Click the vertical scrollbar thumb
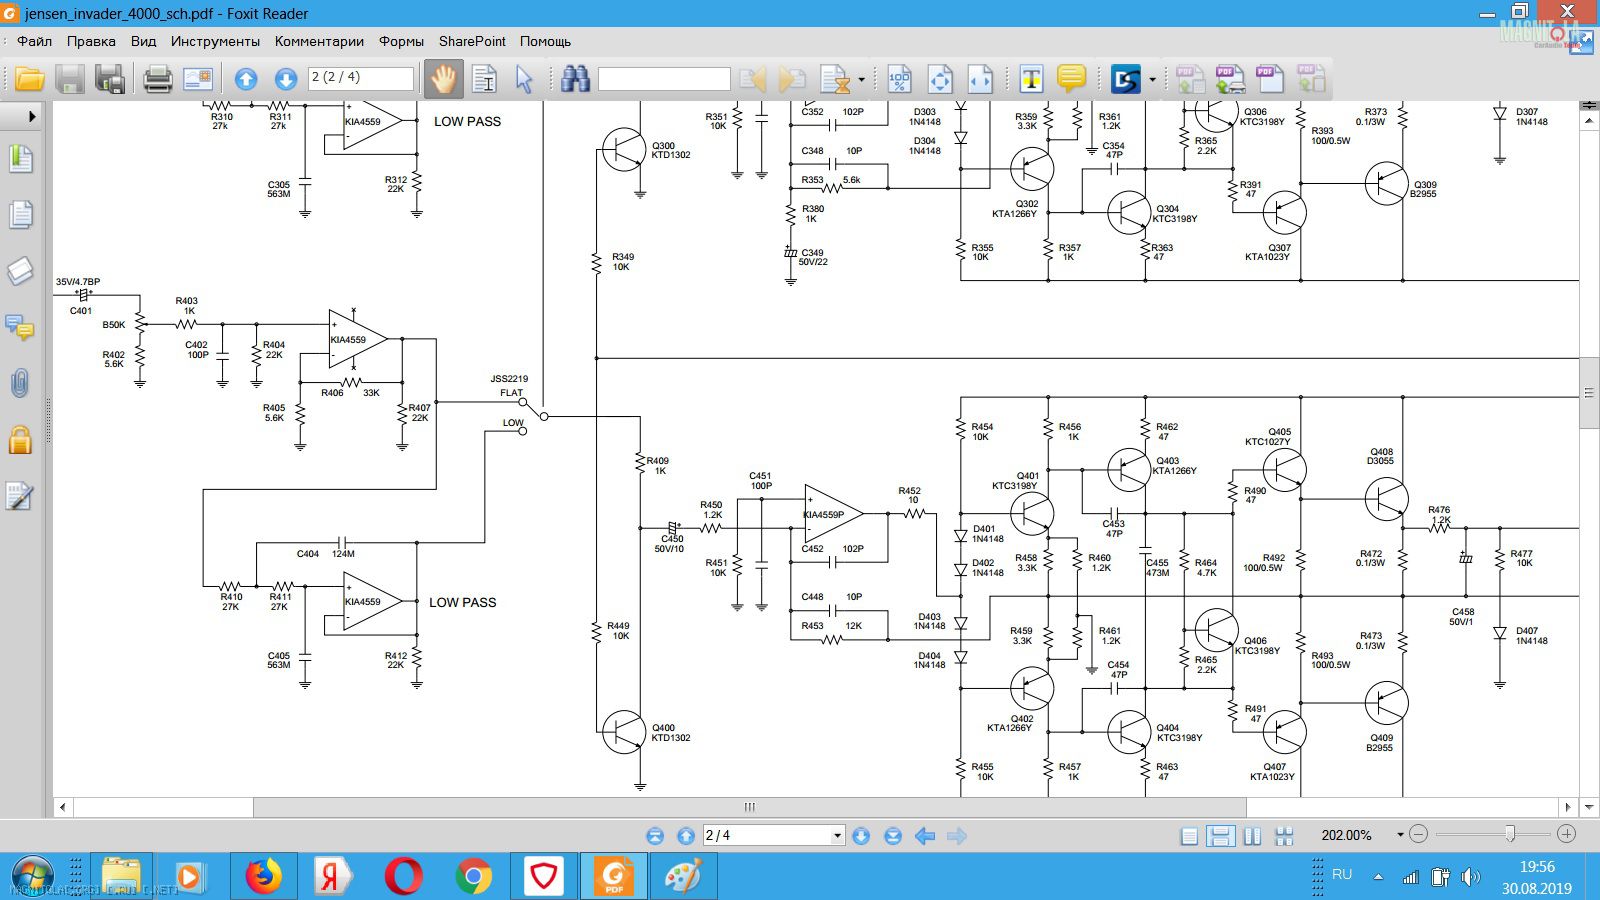1600x900 pixels. 1589,393
